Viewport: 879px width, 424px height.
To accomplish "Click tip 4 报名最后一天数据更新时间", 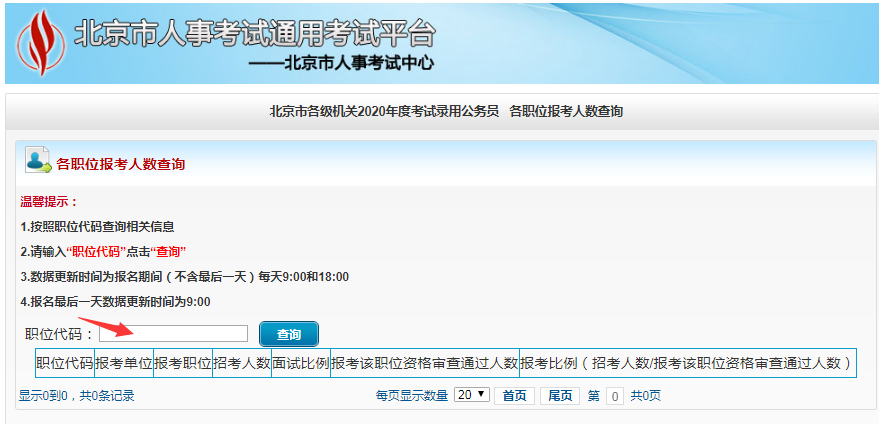I will (x=115, y=302).
